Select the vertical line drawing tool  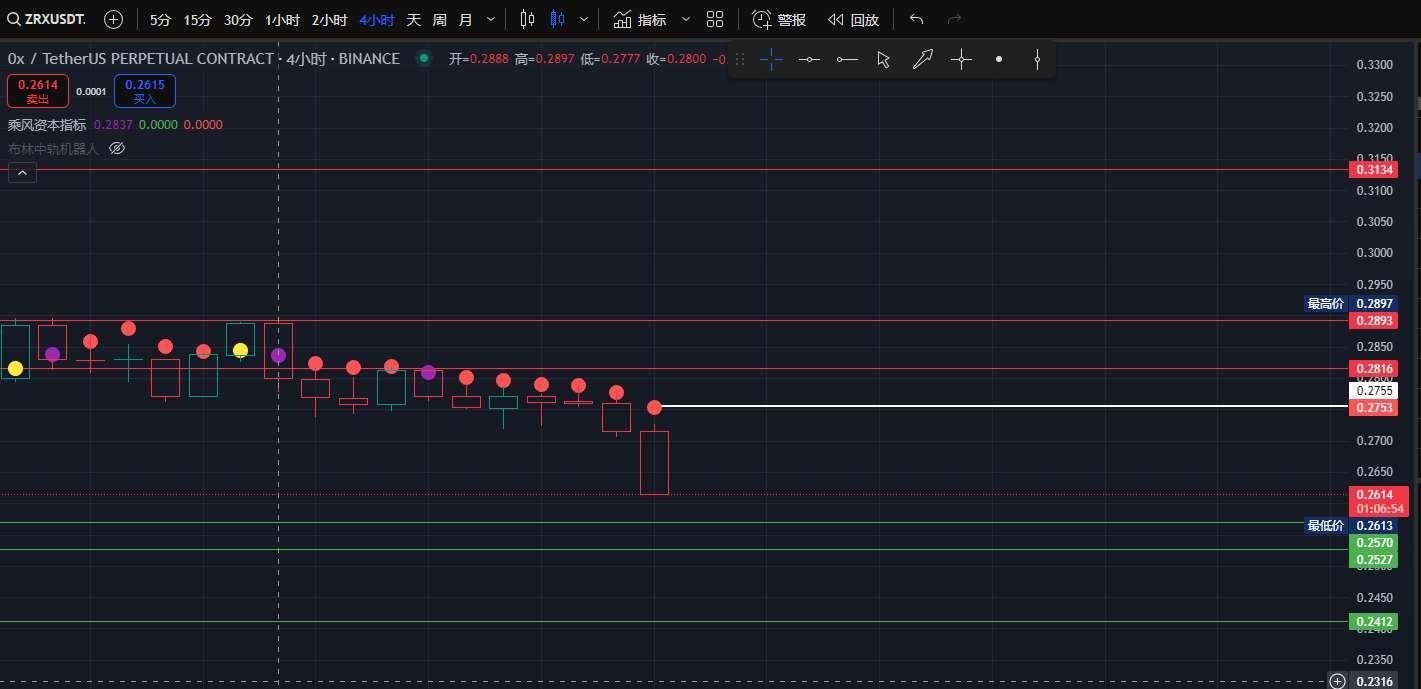coord(1037,60)
